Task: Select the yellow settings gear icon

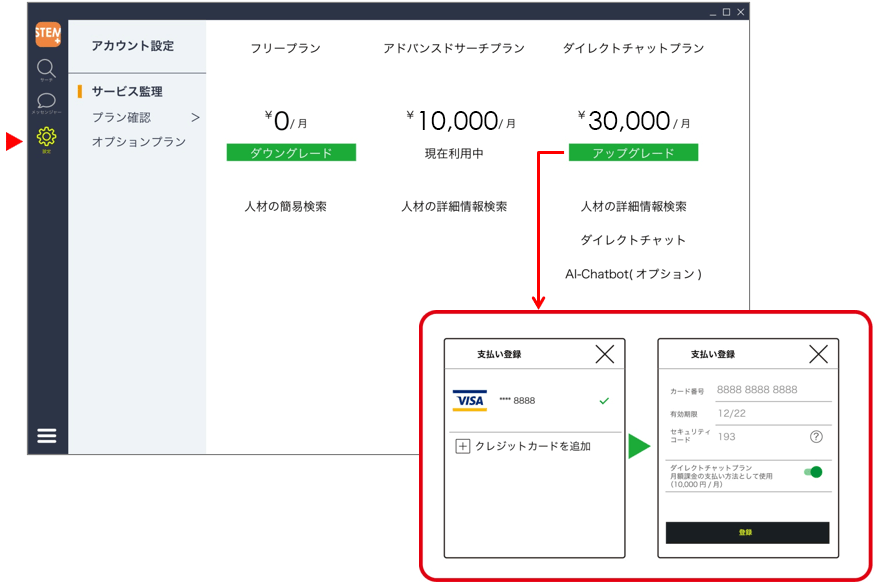Action: click(47, 138)
